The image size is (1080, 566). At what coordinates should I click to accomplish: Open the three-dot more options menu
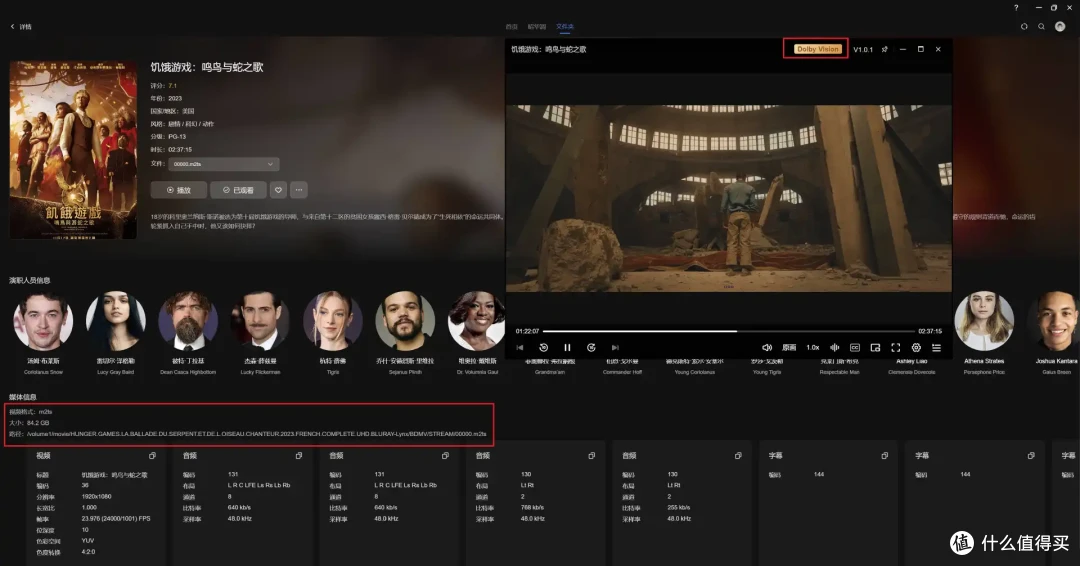pos(299,190)
